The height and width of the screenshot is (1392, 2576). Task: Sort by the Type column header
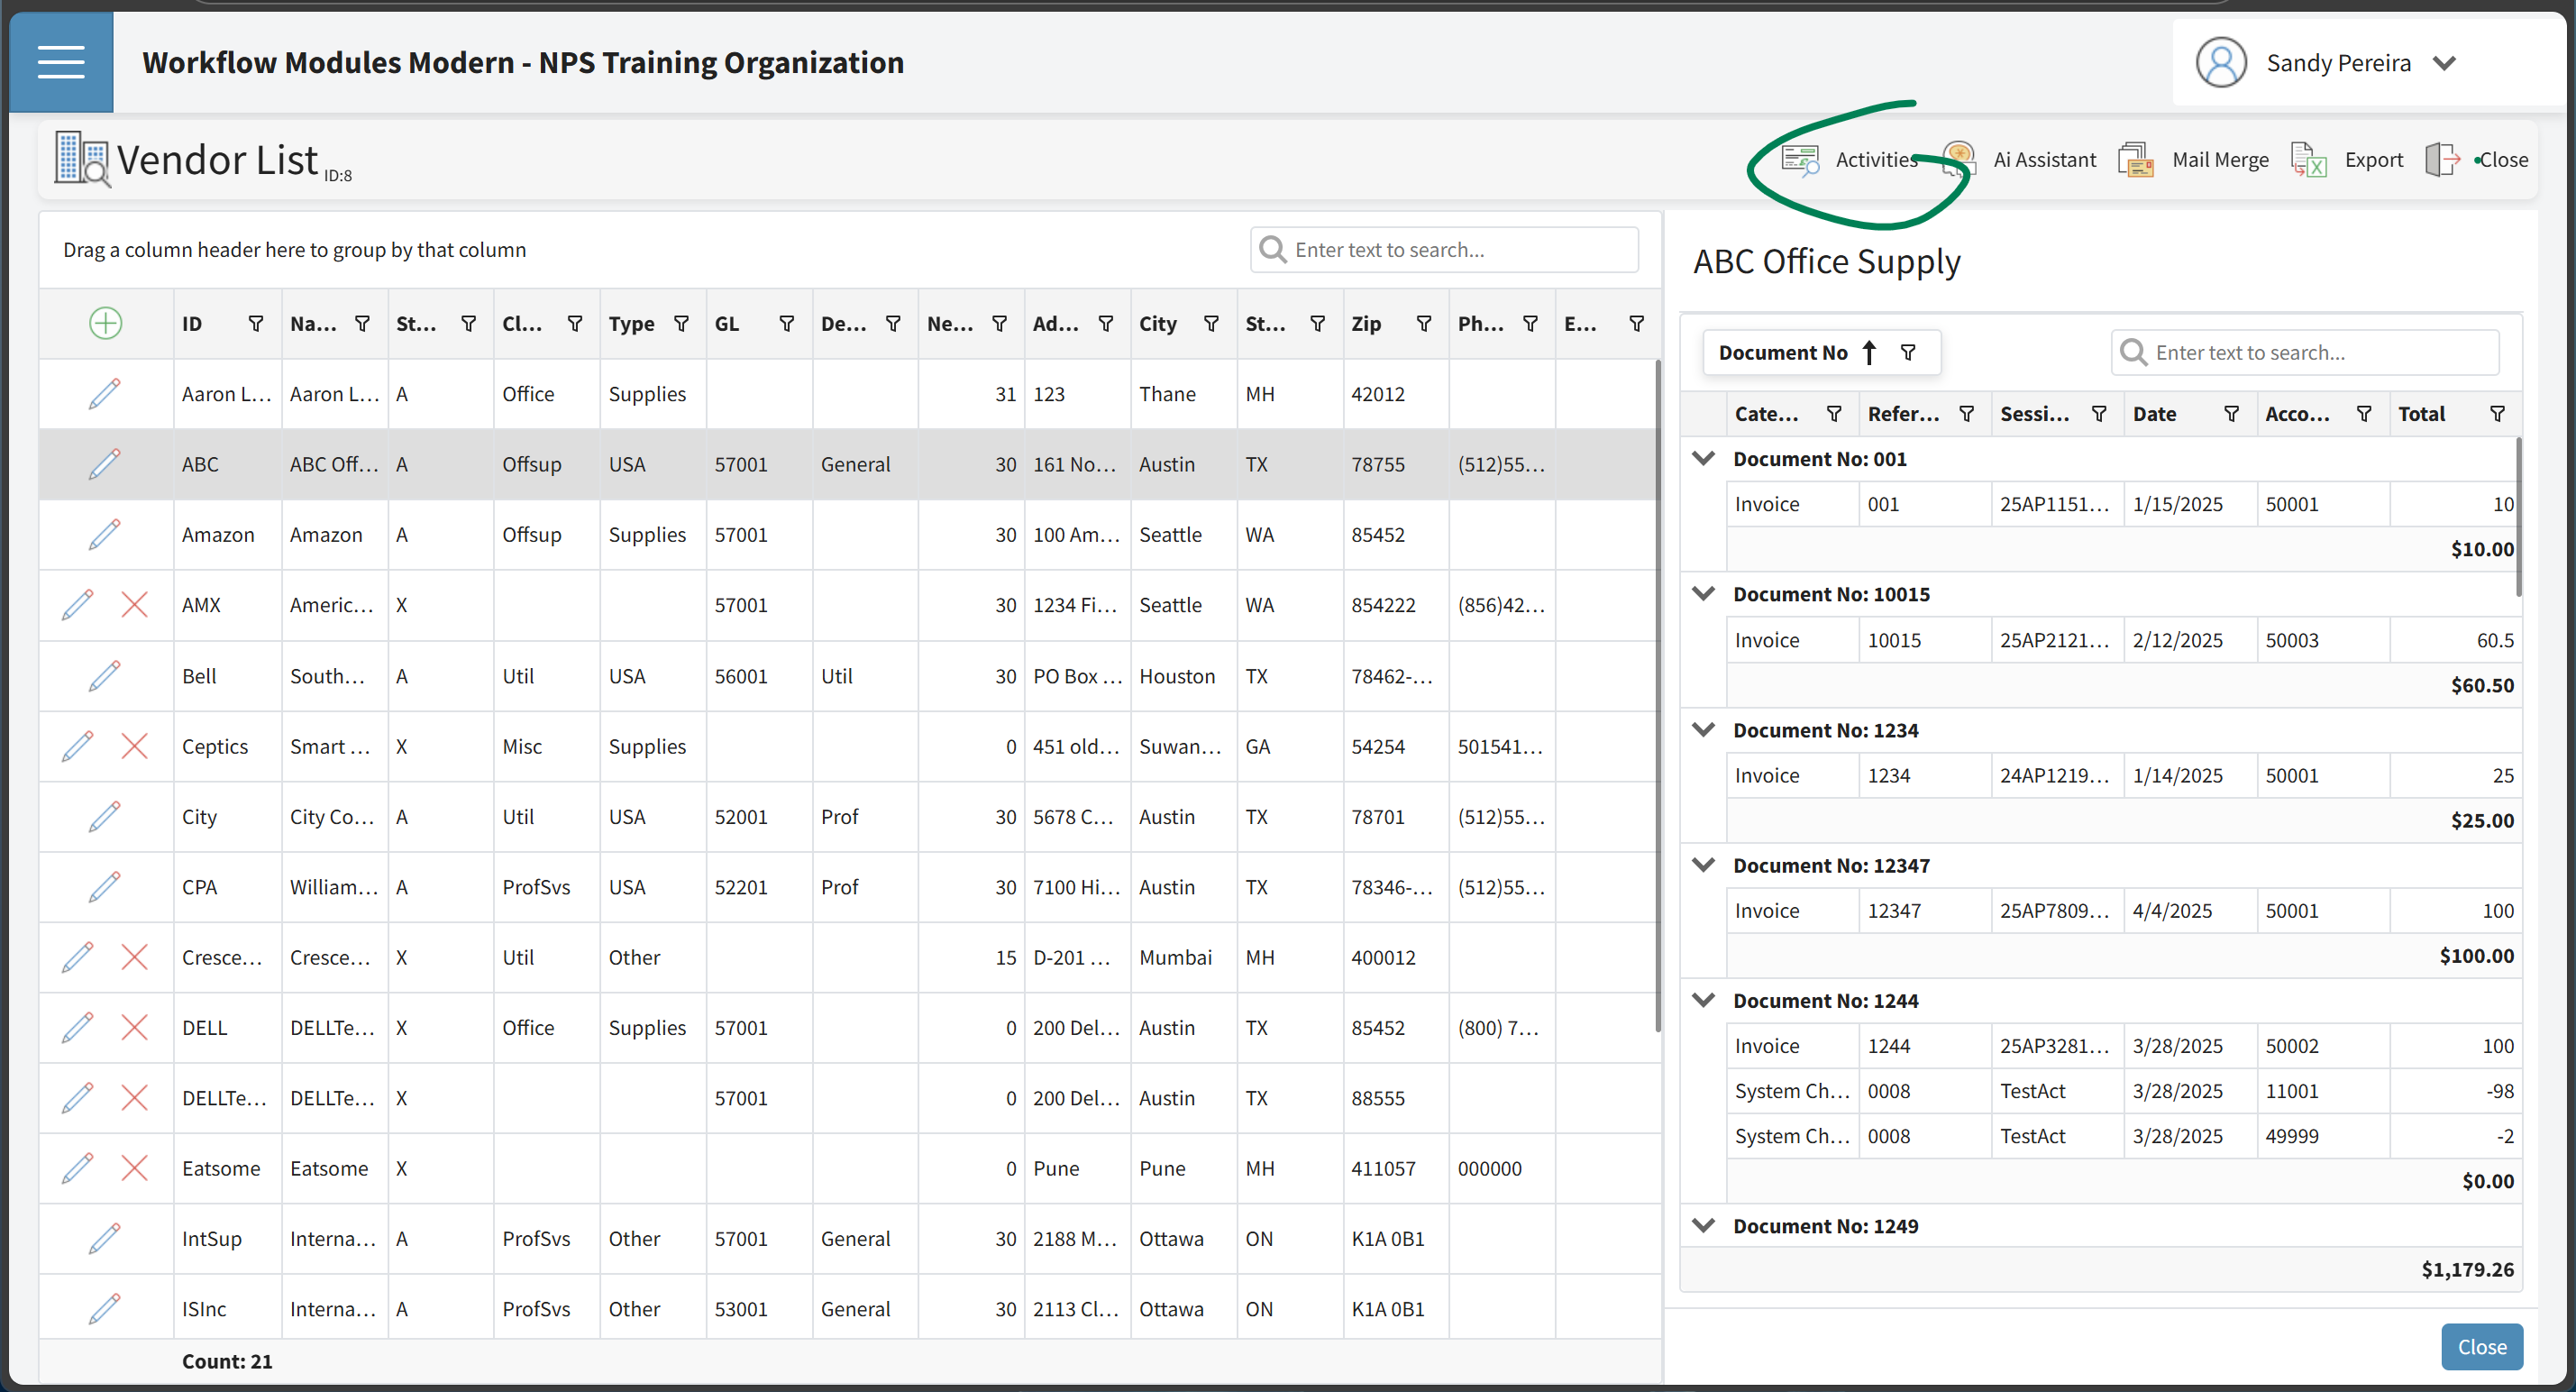[x=631, y=323]
